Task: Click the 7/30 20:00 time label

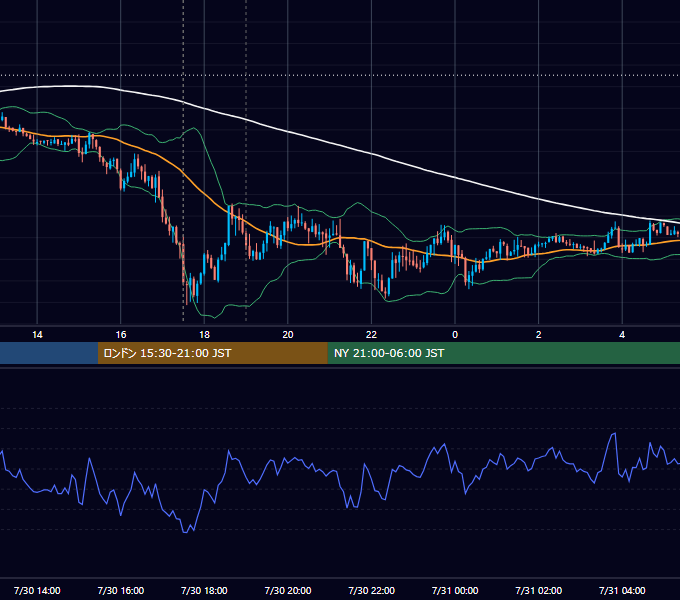Action: click(288, 590)
